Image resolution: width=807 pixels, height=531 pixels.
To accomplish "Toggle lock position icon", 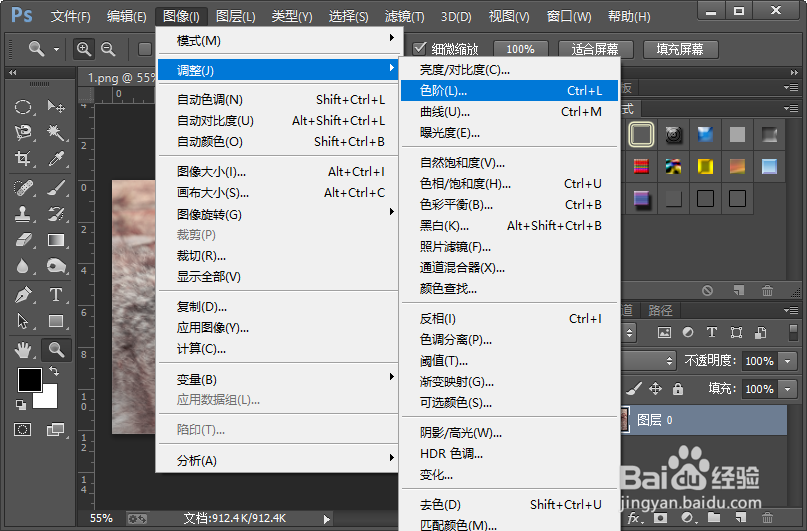I will 655,388.
